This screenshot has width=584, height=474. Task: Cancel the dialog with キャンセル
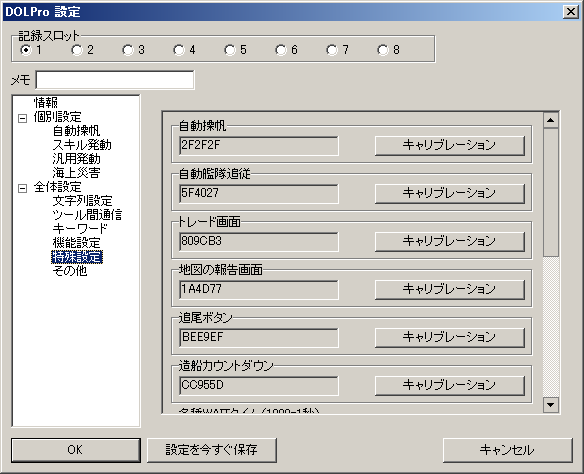[507, 450]
